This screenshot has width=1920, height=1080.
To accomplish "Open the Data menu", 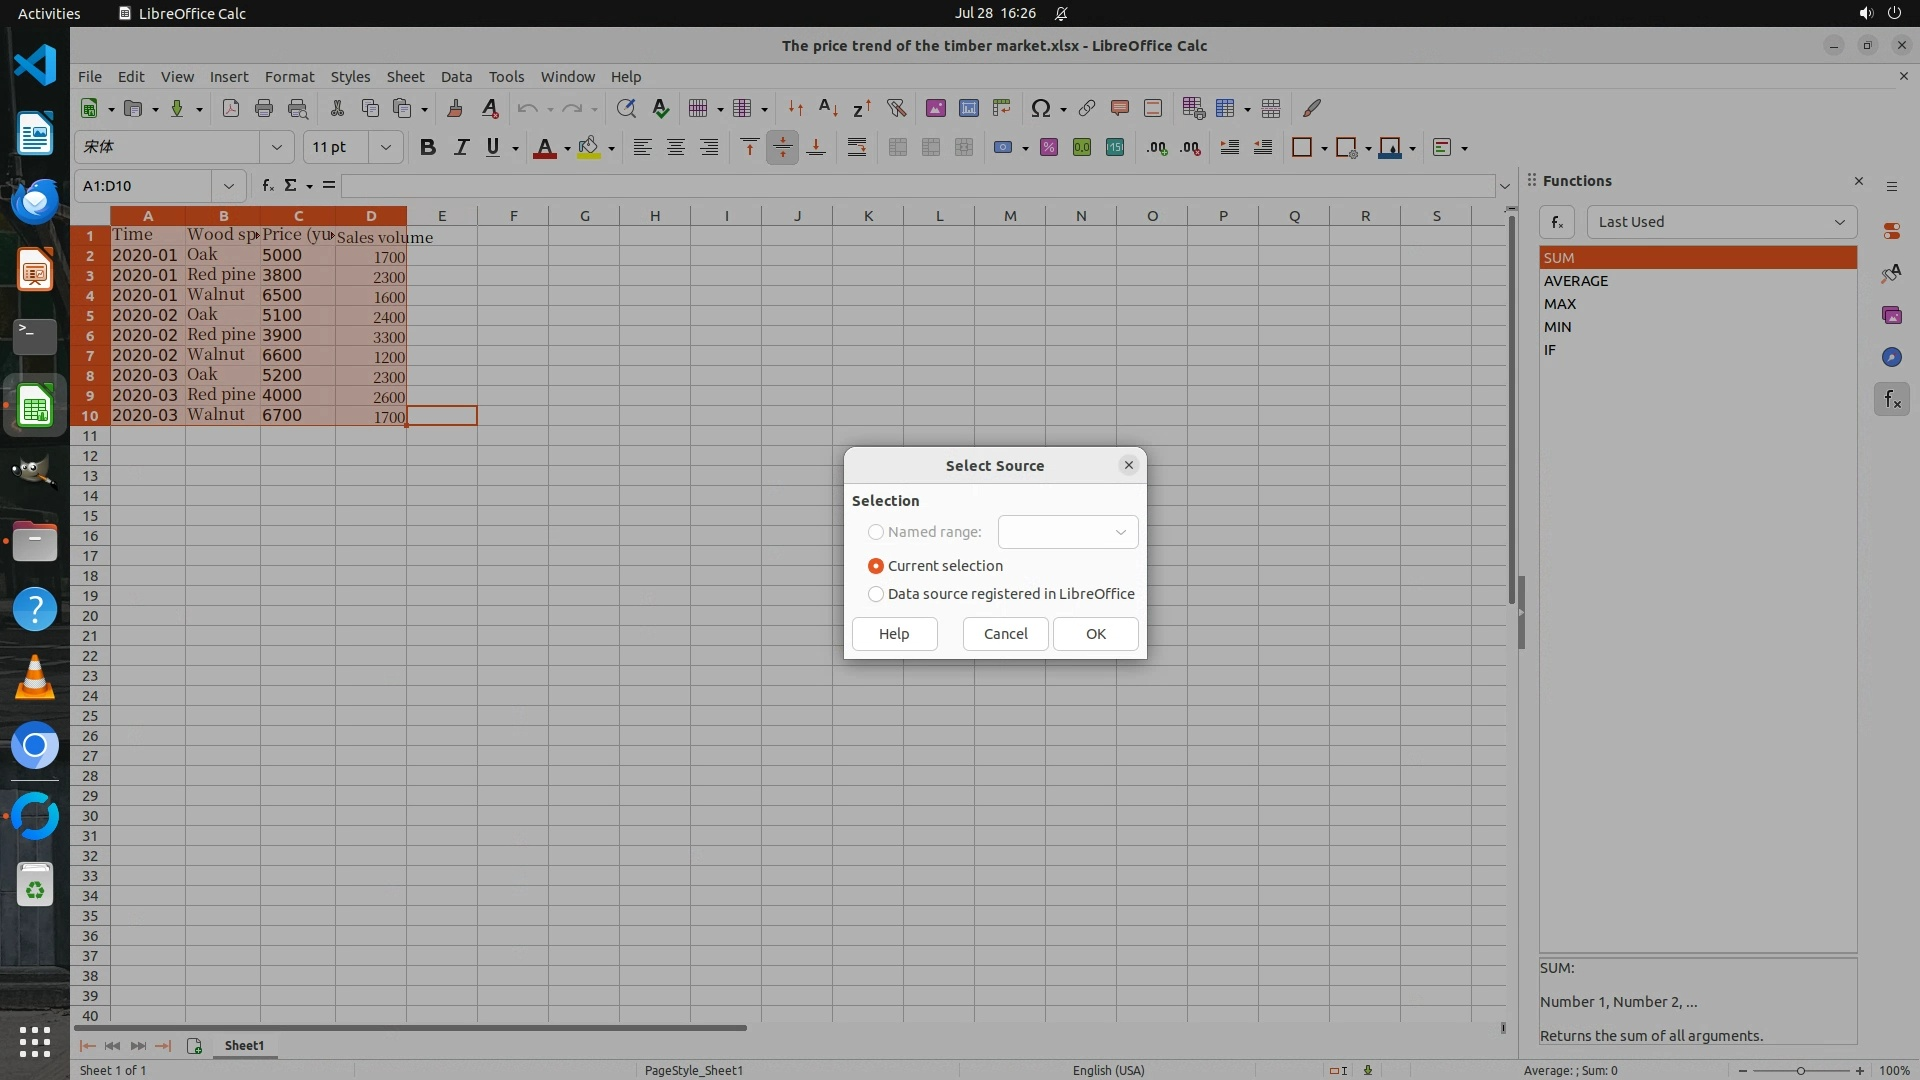I will (456, 77).
